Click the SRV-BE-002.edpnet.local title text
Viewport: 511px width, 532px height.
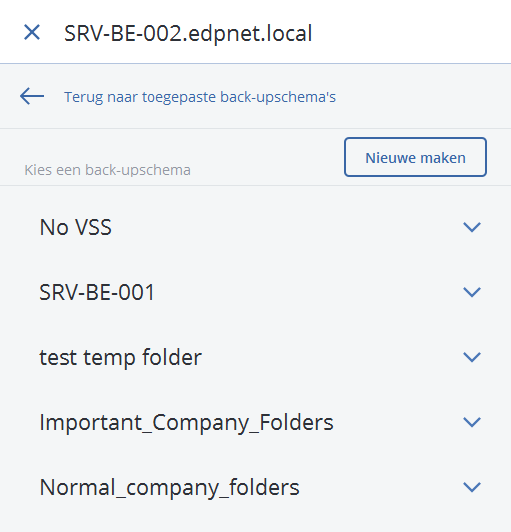tap(188, 34)
